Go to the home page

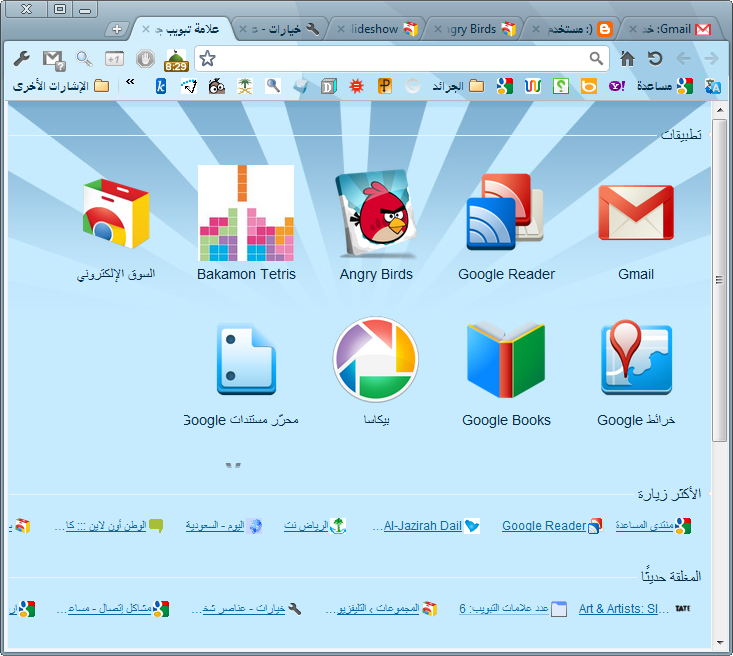[x=627, y=59]
